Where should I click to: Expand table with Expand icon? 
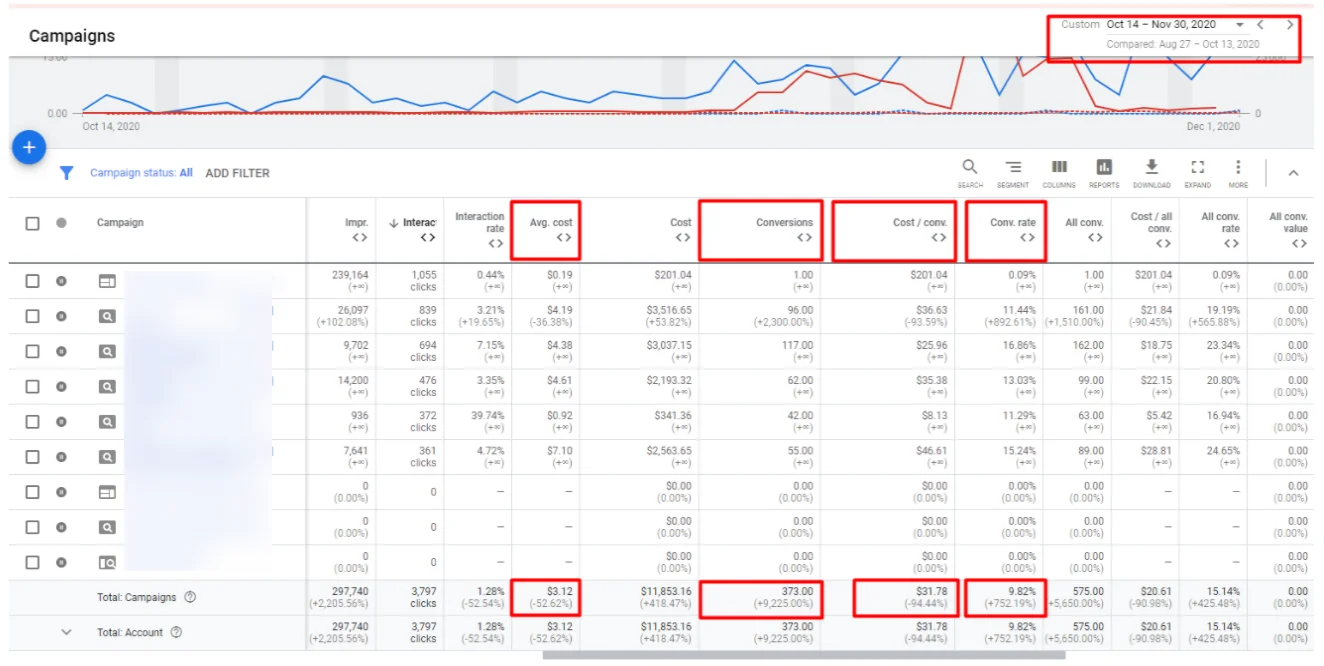[x=1197, y=171]
